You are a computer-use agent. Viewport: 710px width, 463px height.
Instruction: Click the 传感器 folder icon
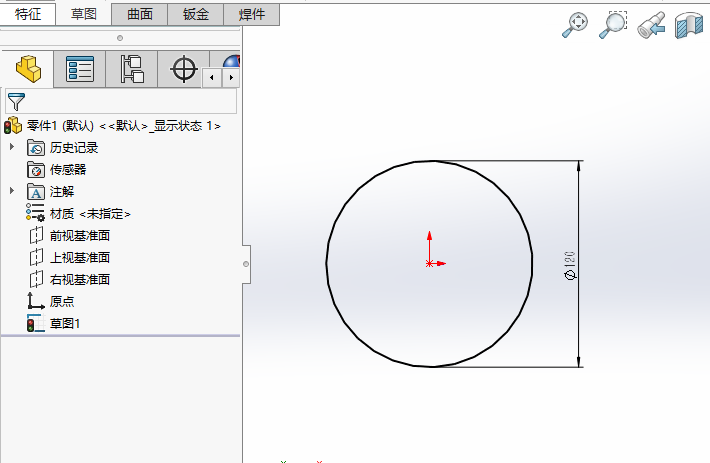tap(36, 170)
